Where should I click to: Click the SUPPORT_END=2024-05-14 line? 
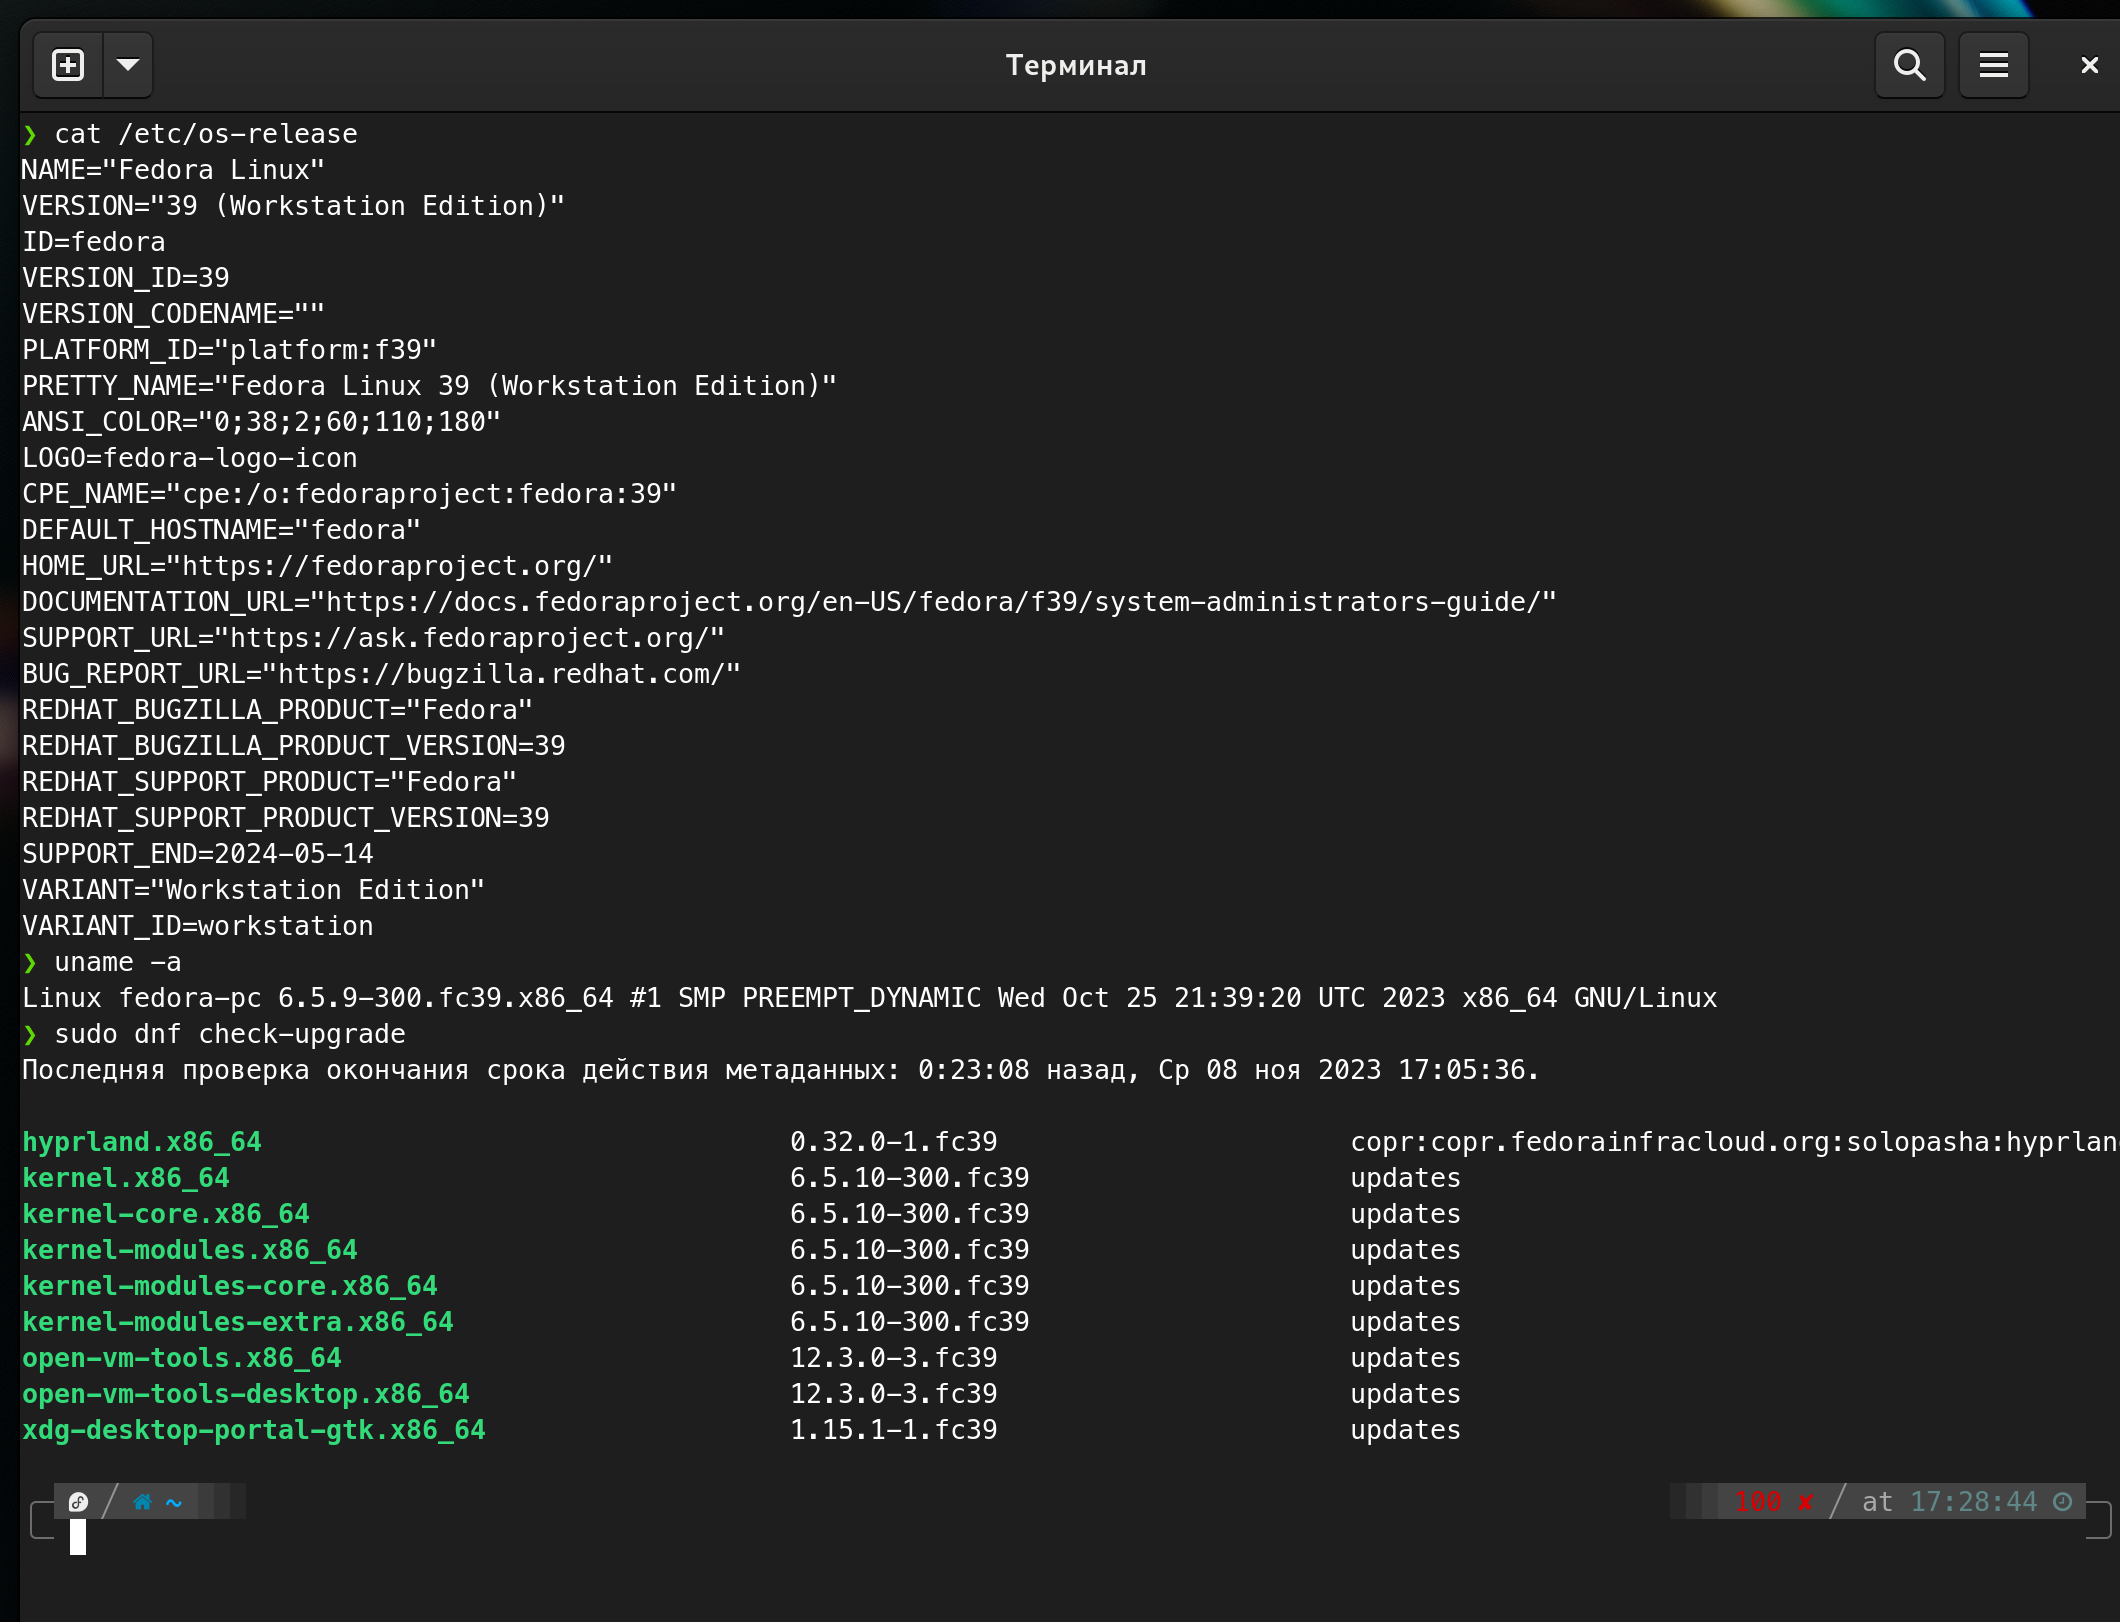point(198,854)
